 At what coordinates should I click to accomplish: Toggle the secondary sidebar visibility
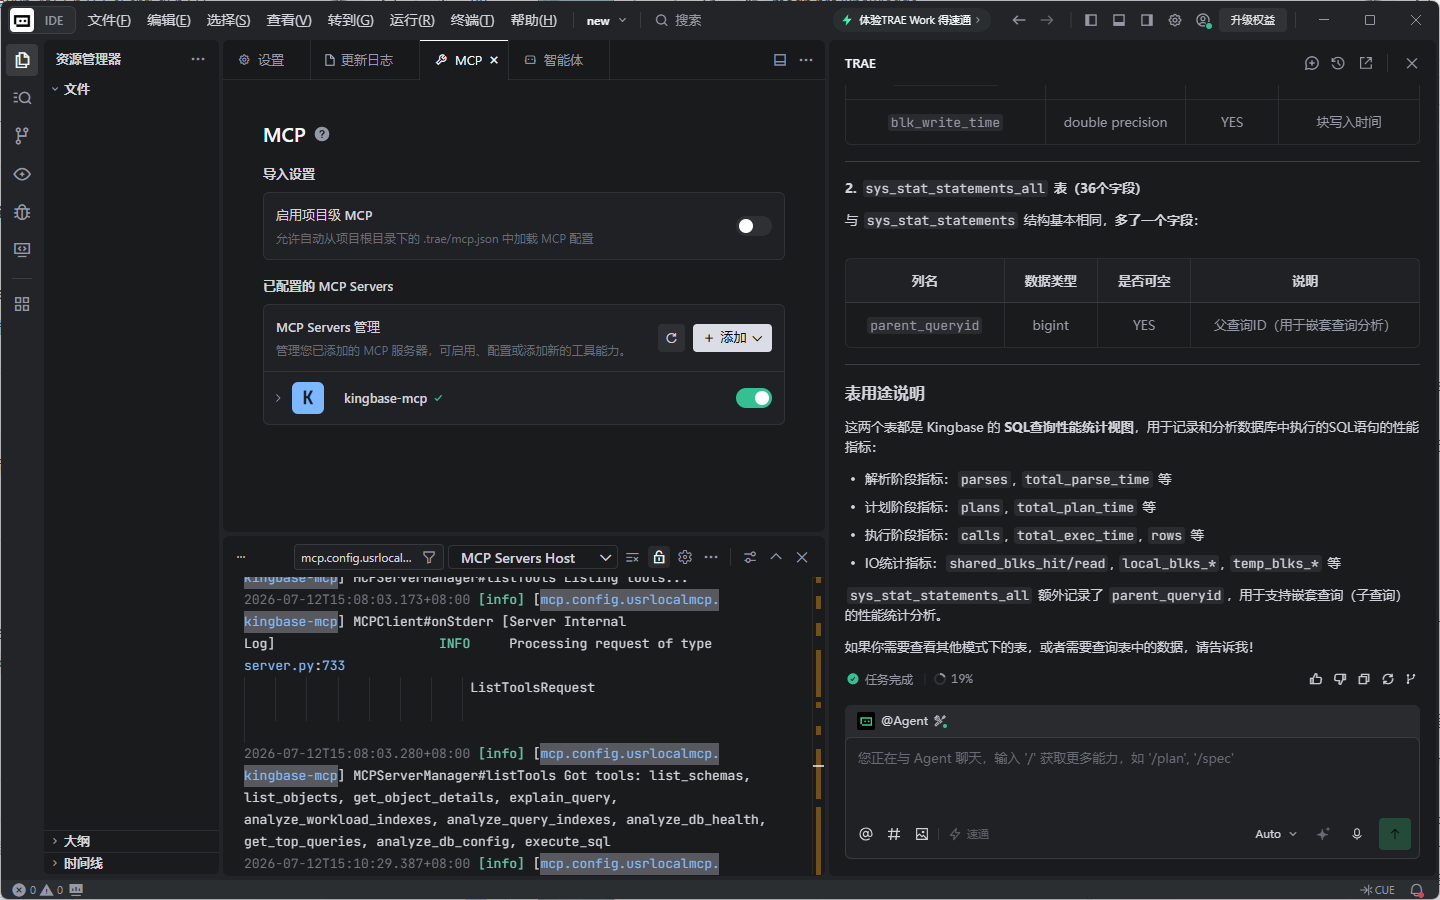(x=1147, y=20)
